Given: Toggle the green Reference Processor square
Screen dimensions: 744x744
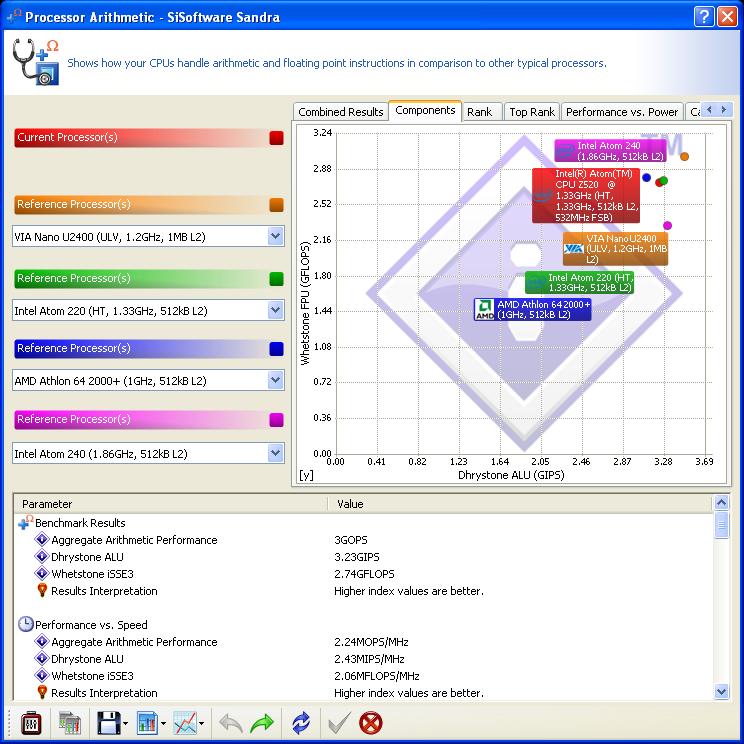Looking at the screenshot, I should [x=276, y=279].
